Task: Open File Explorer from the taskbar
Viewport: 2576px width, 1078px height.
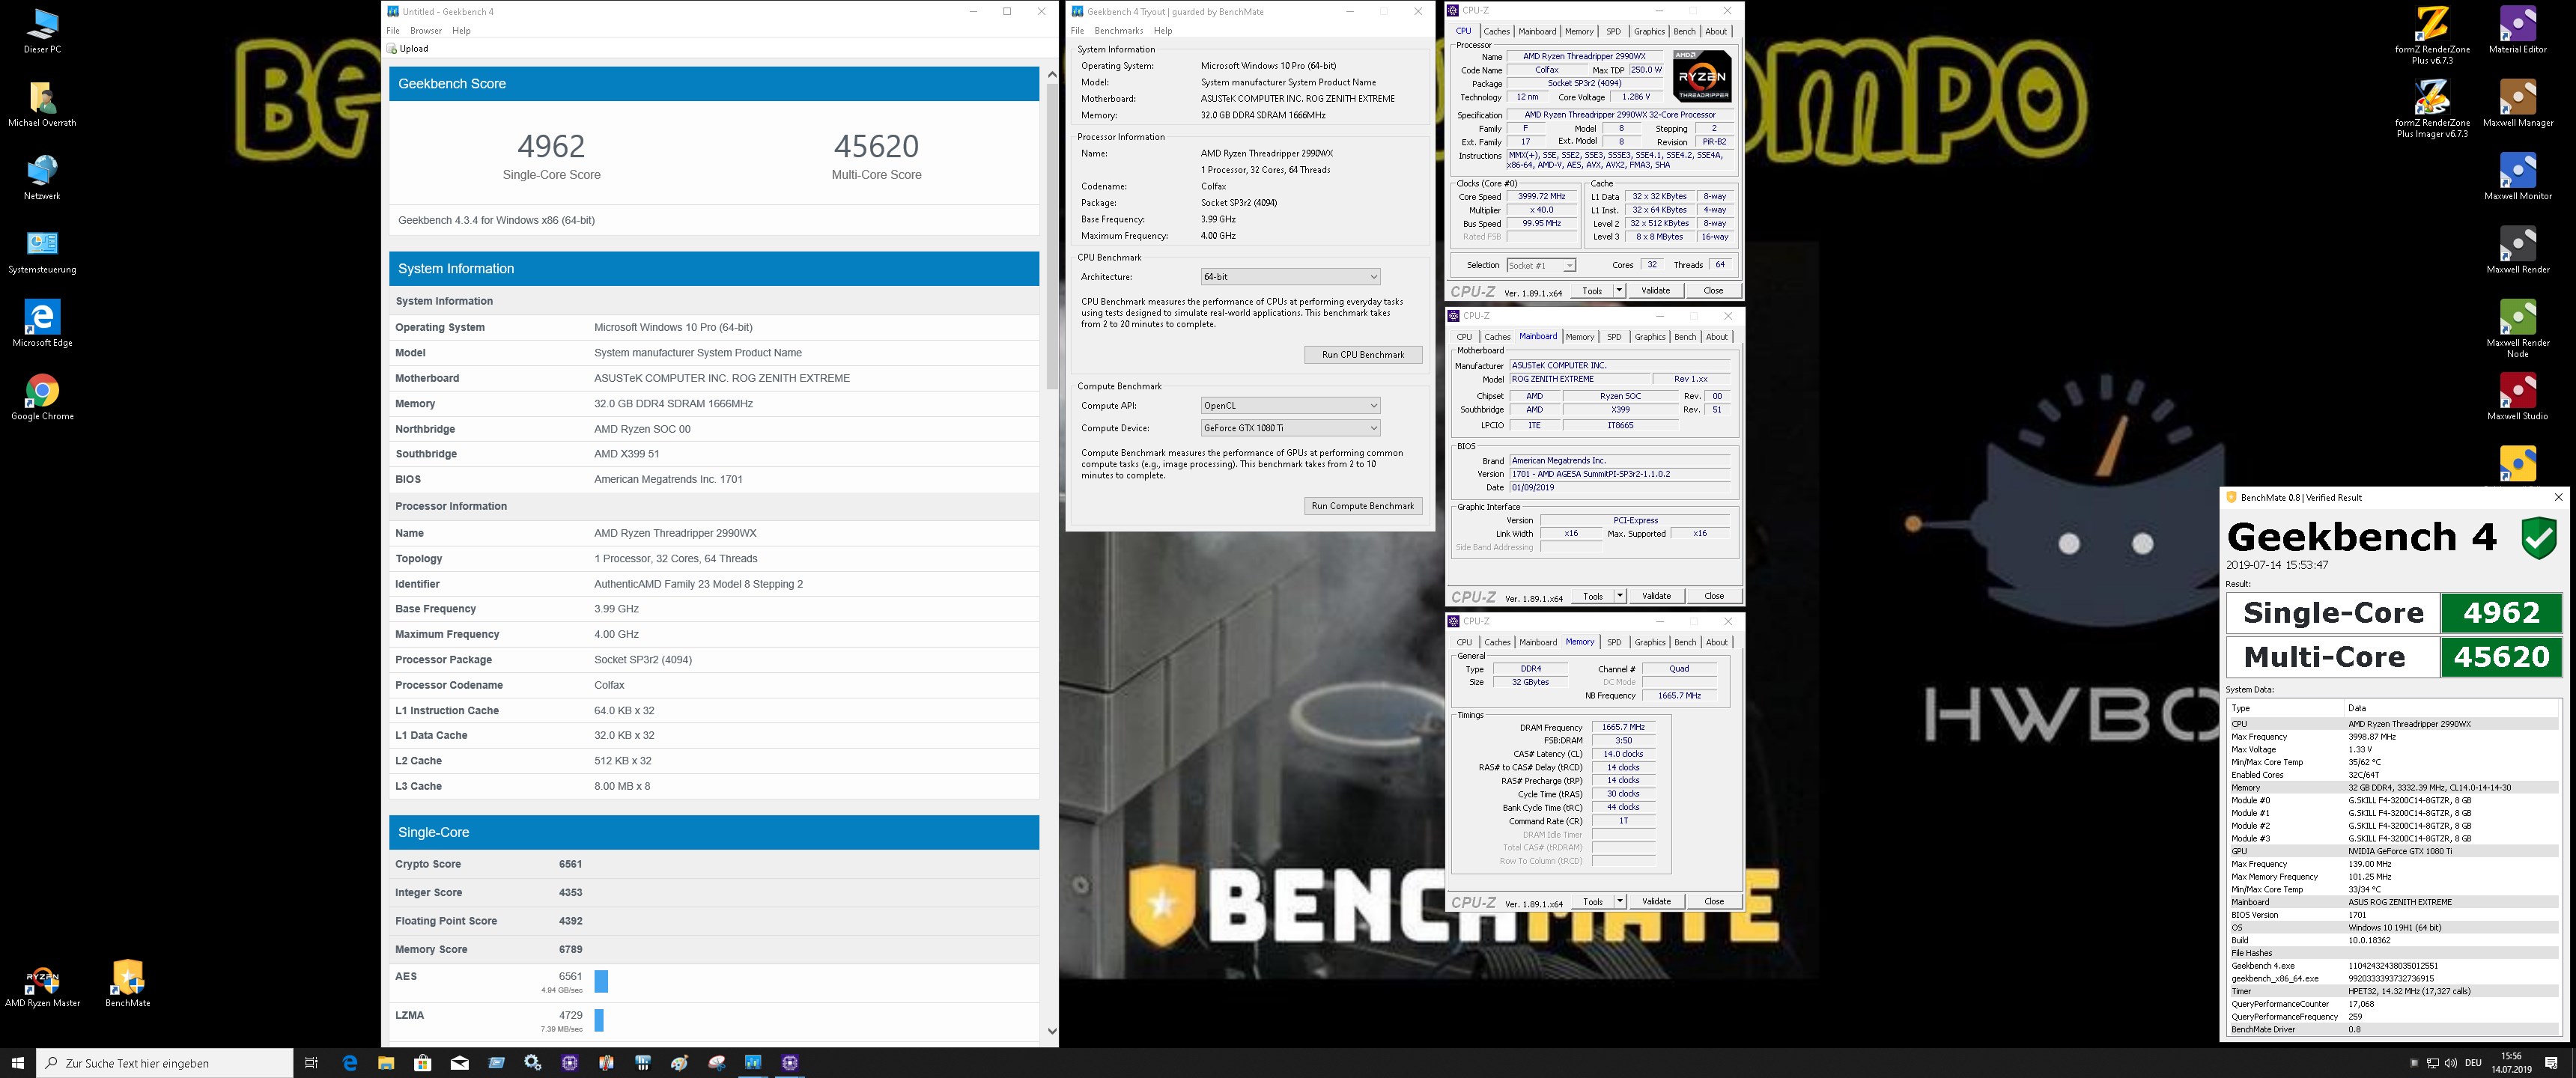Action: pos(386,1062)
